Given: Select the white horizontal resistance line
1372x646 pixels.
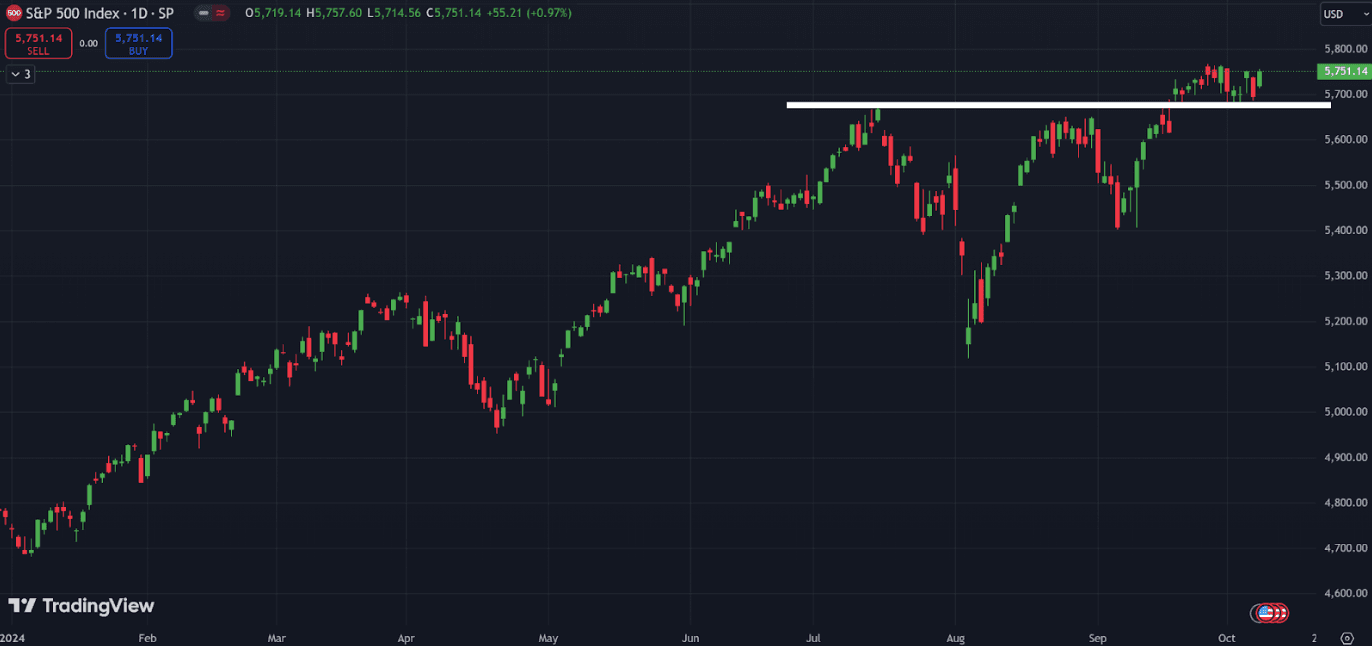Looking at the screenshot, I should click(x=1000, y=104).
